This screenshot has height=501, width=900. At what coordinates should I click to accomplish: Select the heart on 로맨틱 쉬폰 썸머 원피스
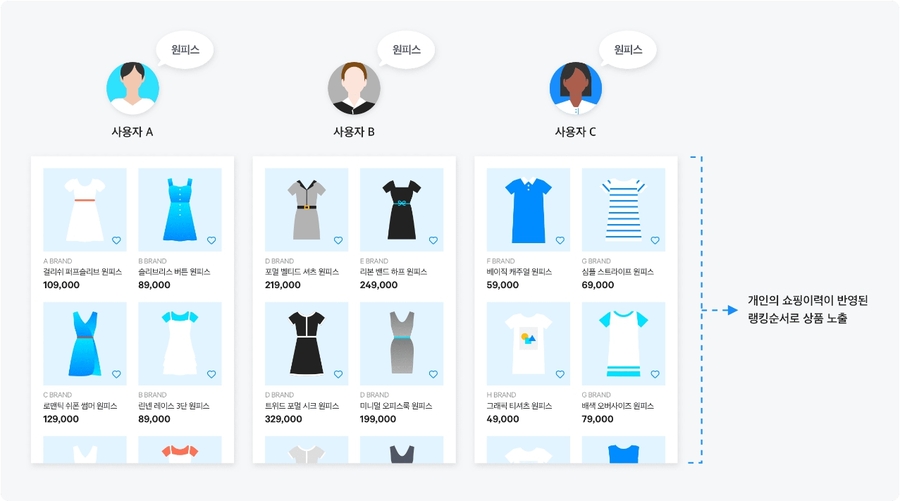pos(117,374)
